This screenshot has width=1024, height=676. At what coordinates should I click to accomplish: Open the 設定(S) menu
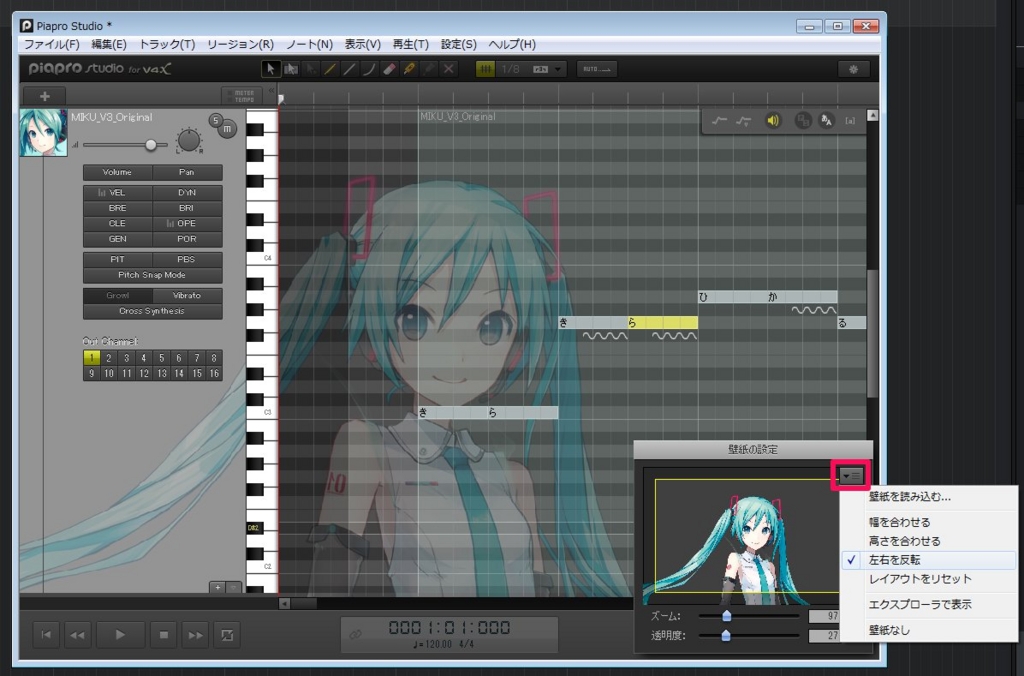(458, 44)
